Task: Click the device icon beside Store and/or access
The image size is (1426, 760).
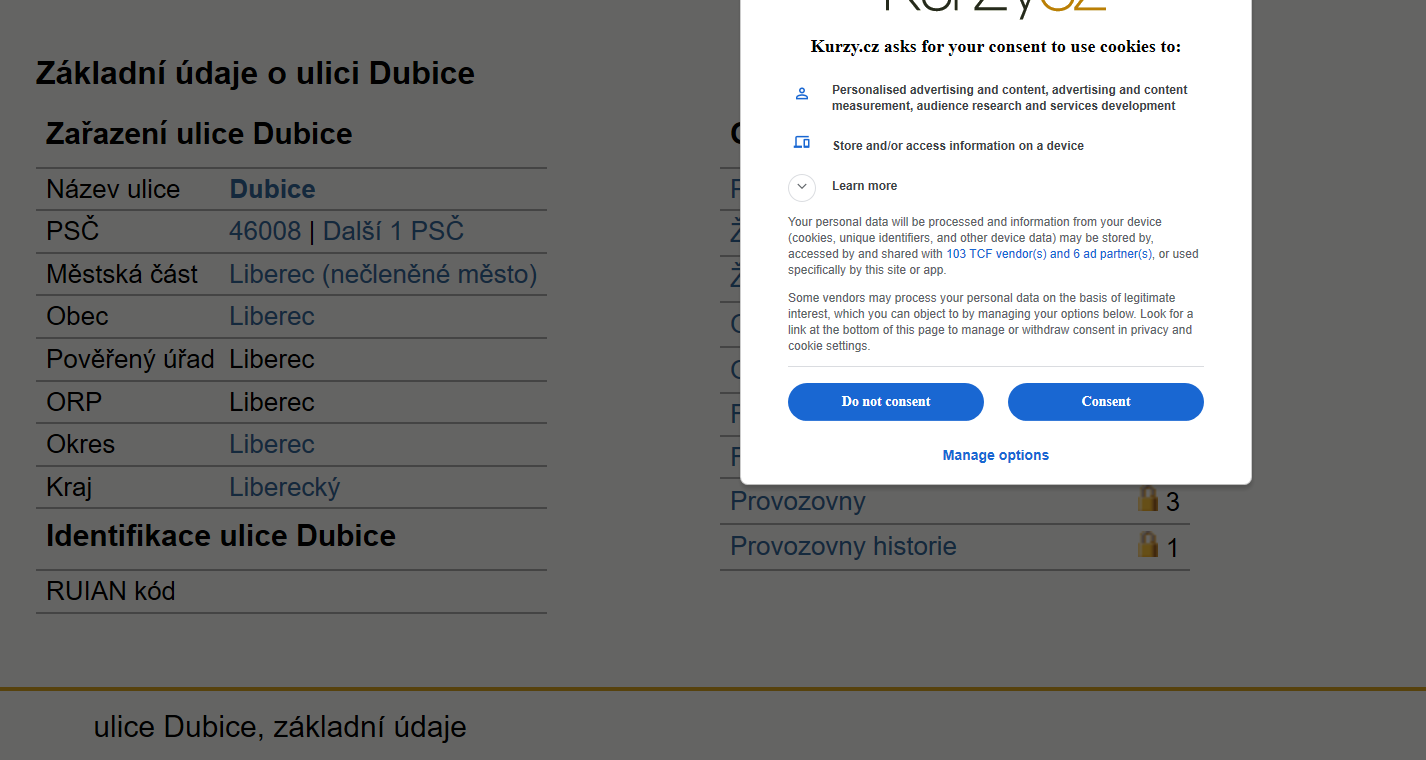Action: 801,142
